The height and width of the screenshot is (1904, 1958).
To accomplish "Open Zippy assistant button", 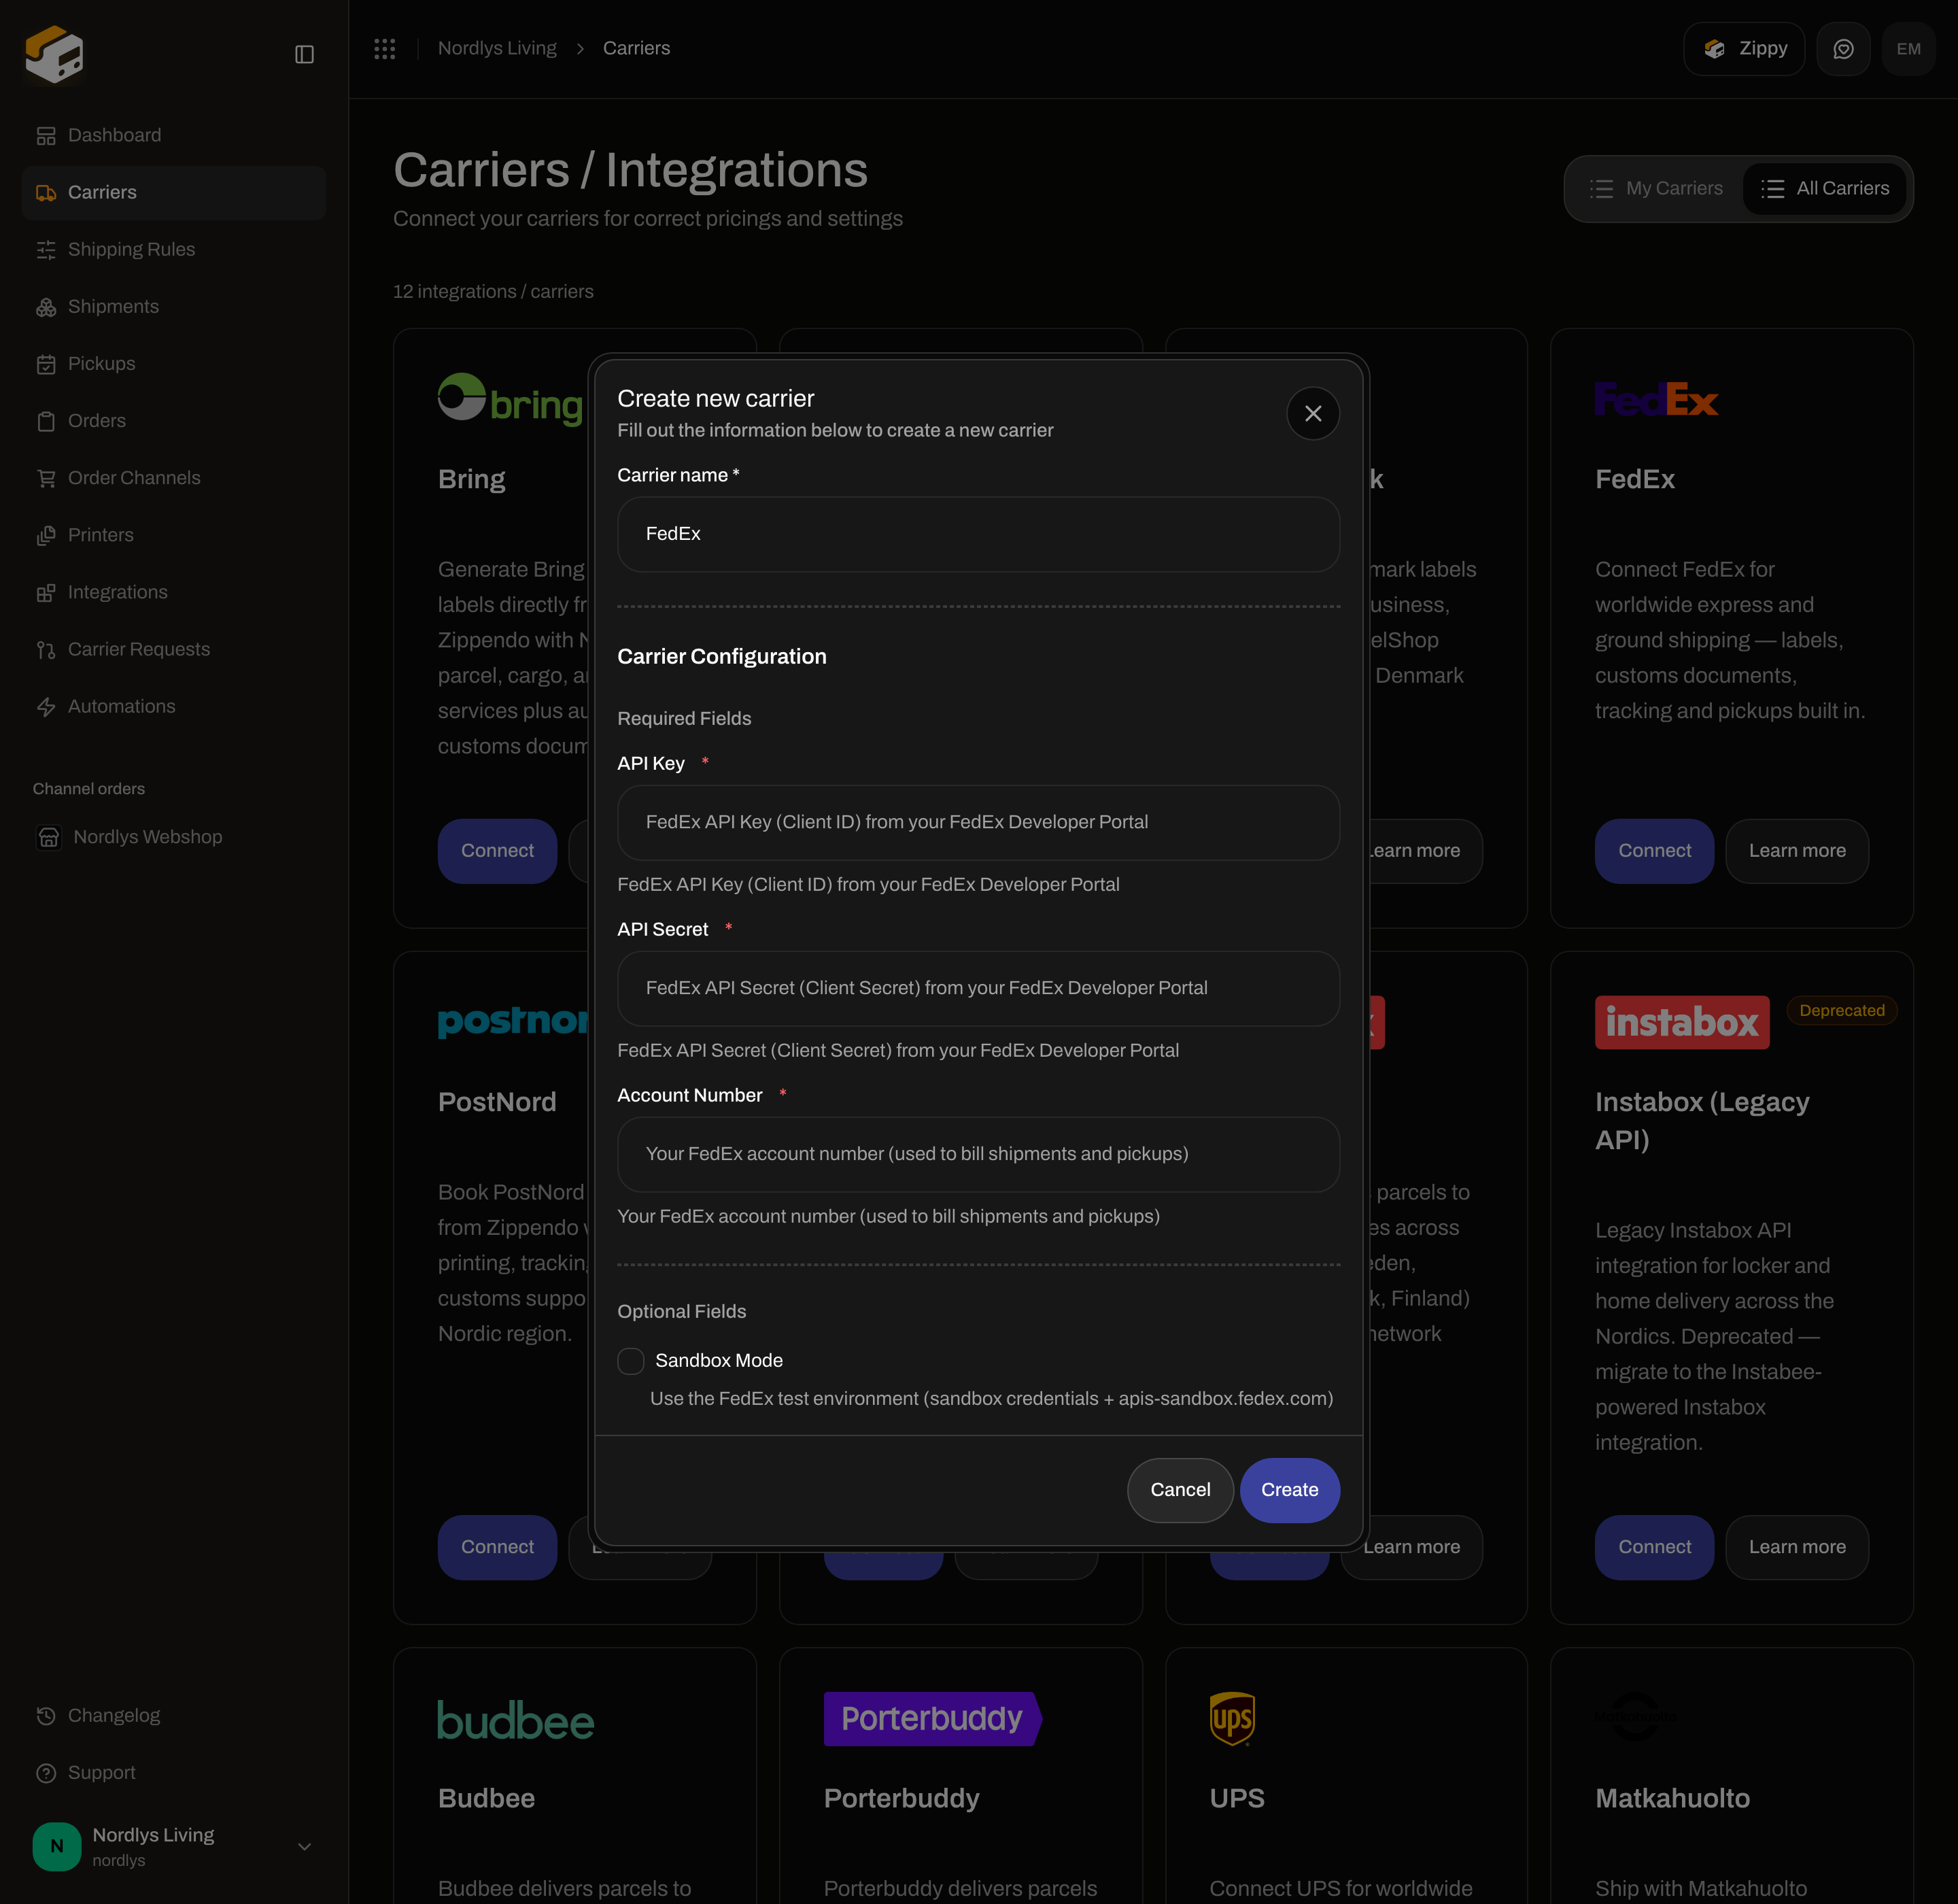I will [x=1743, y=49].
